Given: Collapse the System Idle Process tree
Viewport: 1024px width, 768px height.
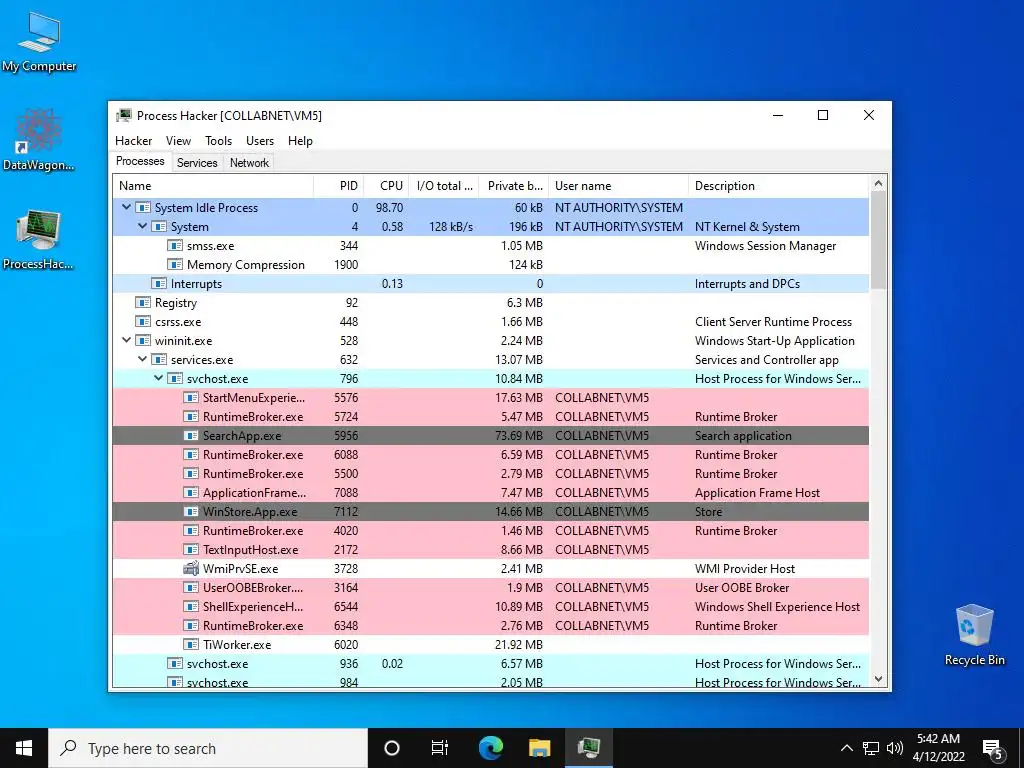Looking at the screenshot, I should point(126,208).
